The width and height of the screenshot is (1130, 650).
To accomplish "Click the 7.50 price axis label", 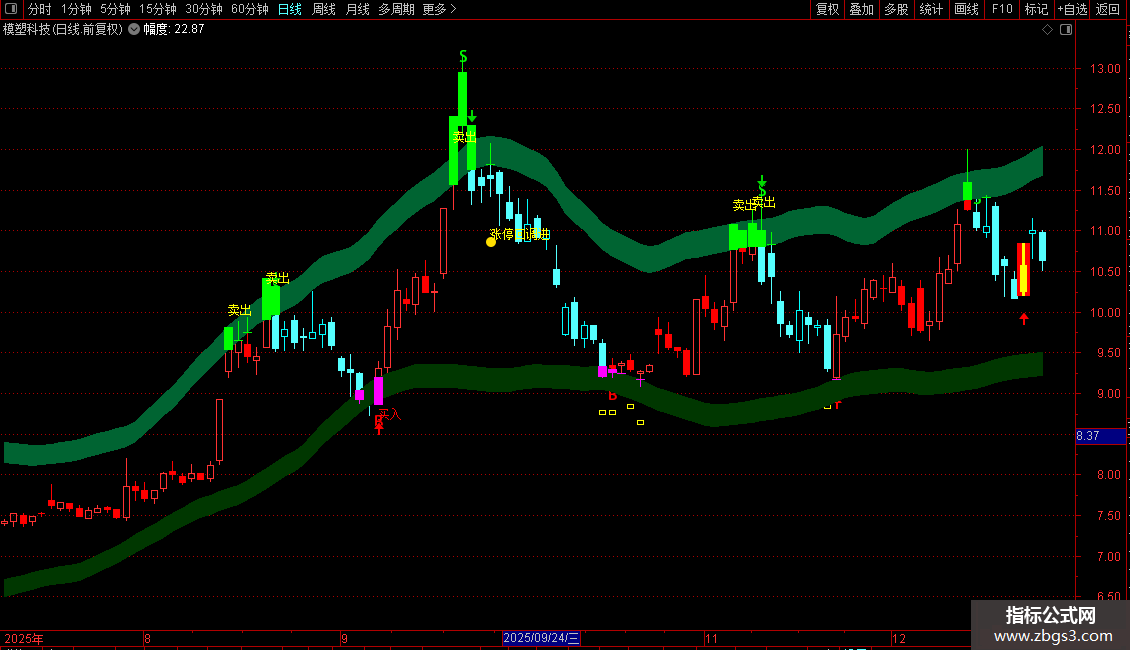I will 1108,516.
